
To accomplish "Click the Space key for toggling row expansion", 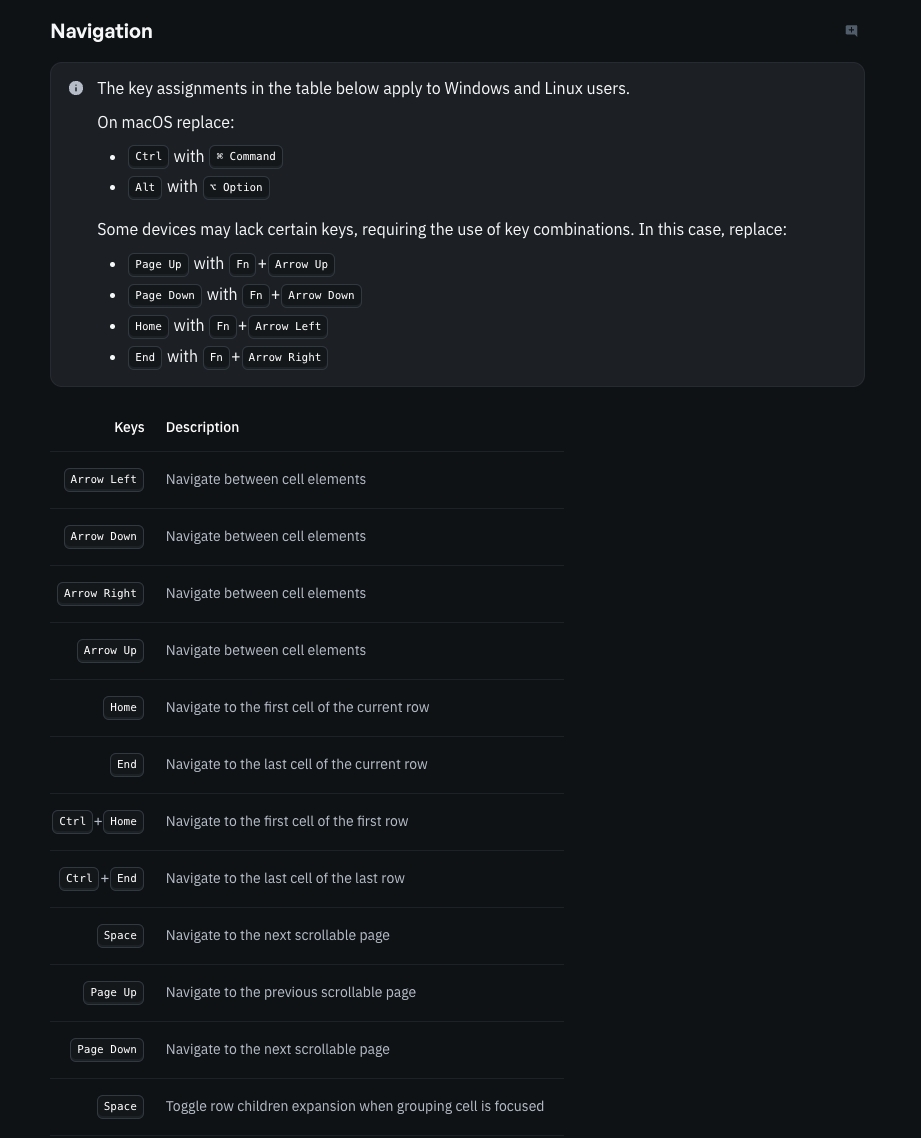I will click(120, 1107).
